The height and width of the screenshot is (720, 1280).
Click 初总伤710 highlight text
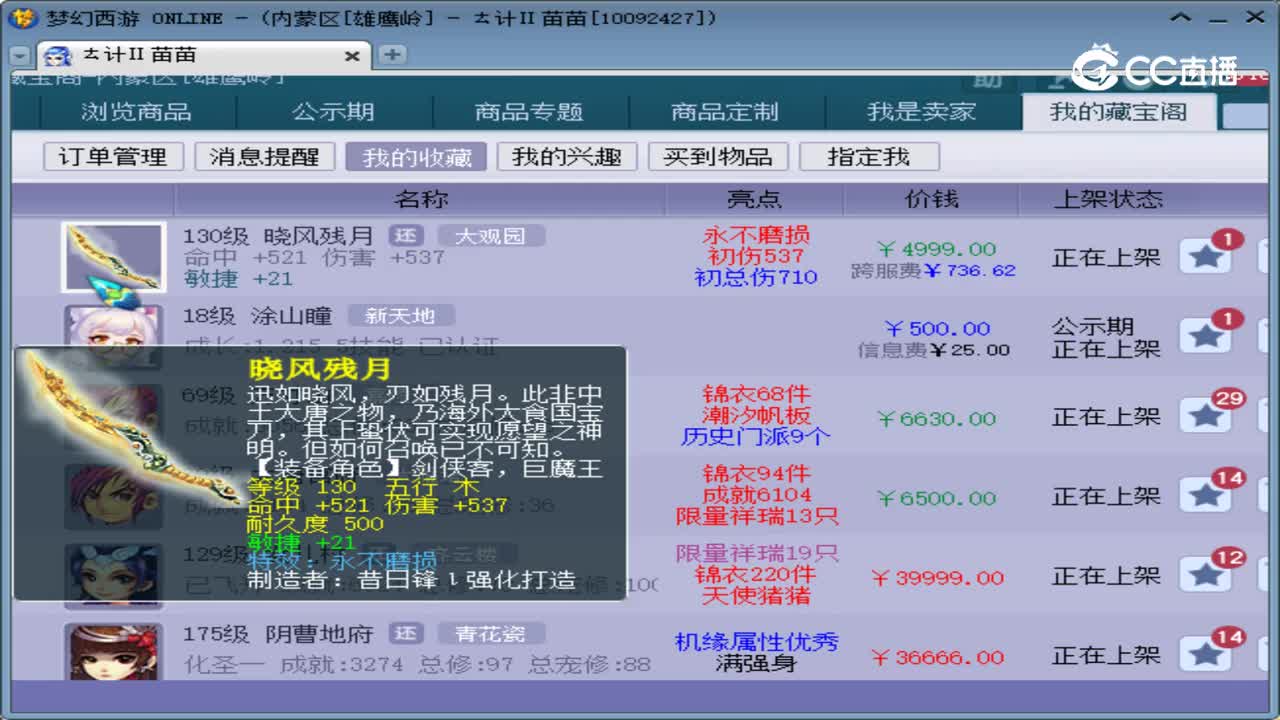pos(756,277)
